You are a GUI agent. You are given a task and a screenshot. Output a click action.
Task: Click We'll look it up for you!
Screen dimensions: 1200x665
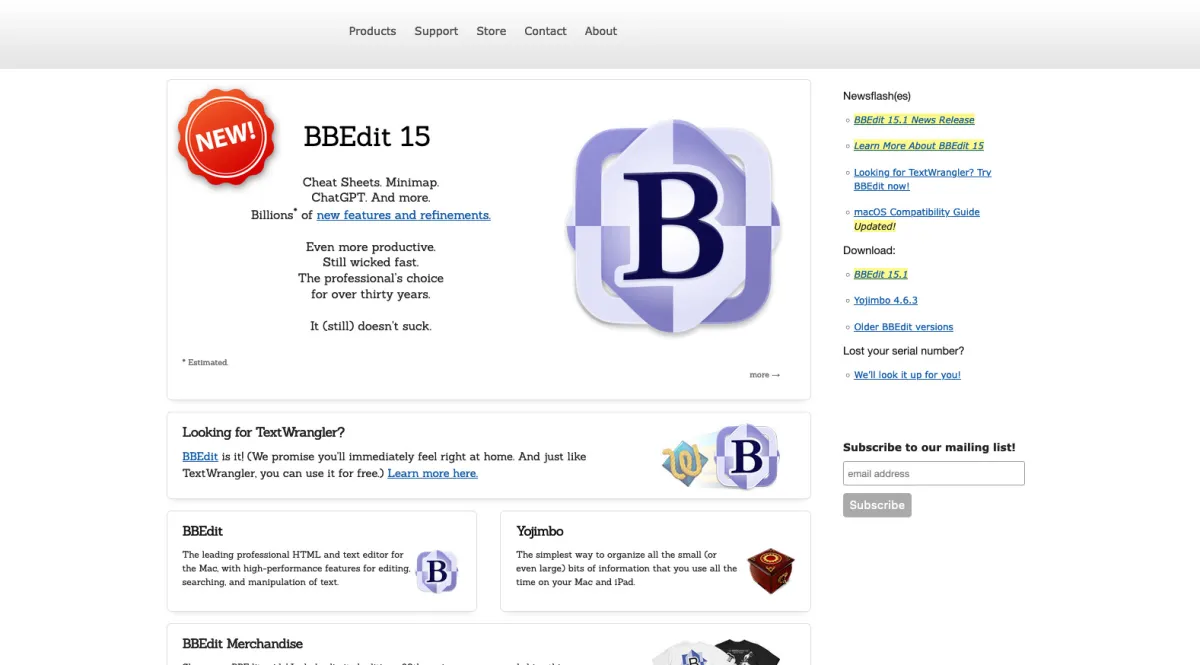(907, 375)
